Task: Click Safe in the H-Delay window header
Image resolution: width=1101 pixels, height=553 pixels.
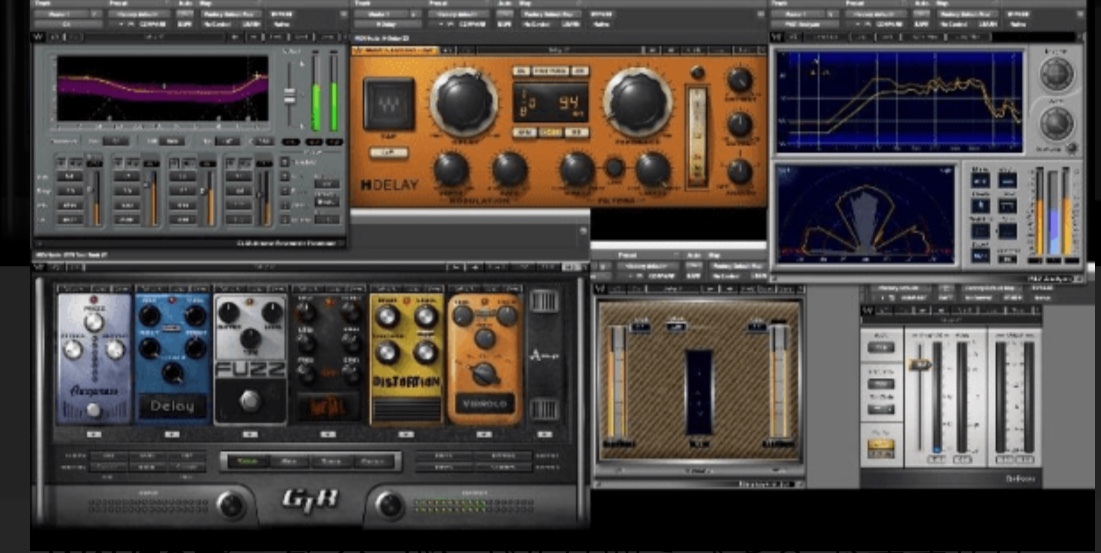Action: (504, 25)
